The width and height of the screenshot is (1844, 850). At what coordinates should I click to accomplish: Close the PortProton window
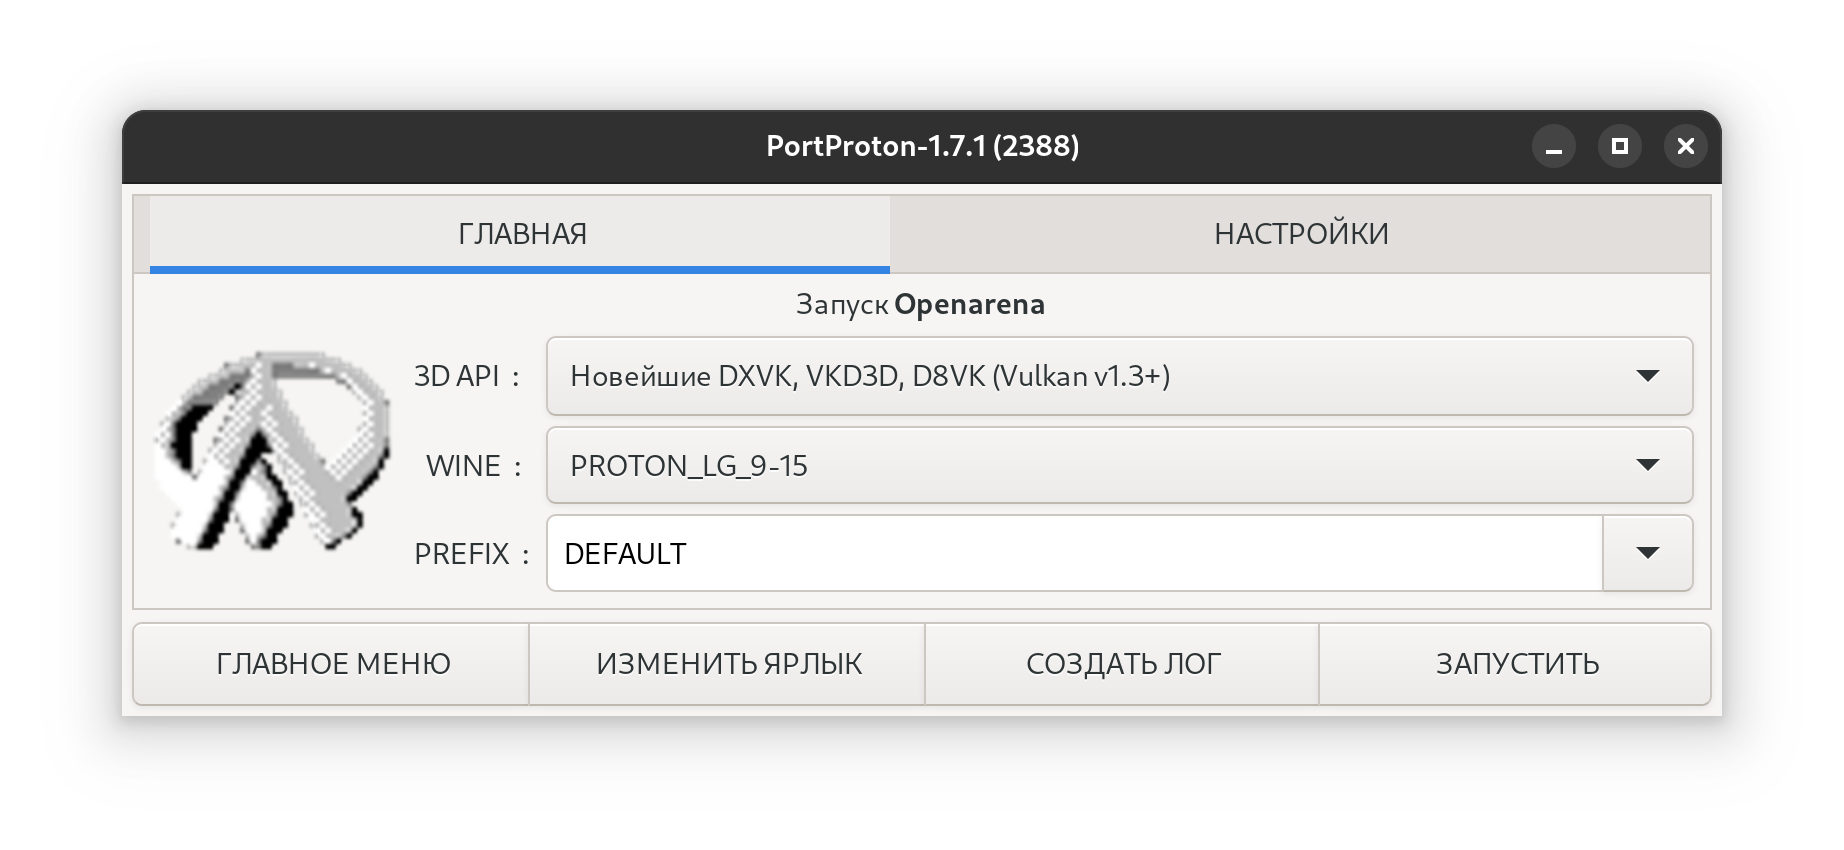[1686, 147]
